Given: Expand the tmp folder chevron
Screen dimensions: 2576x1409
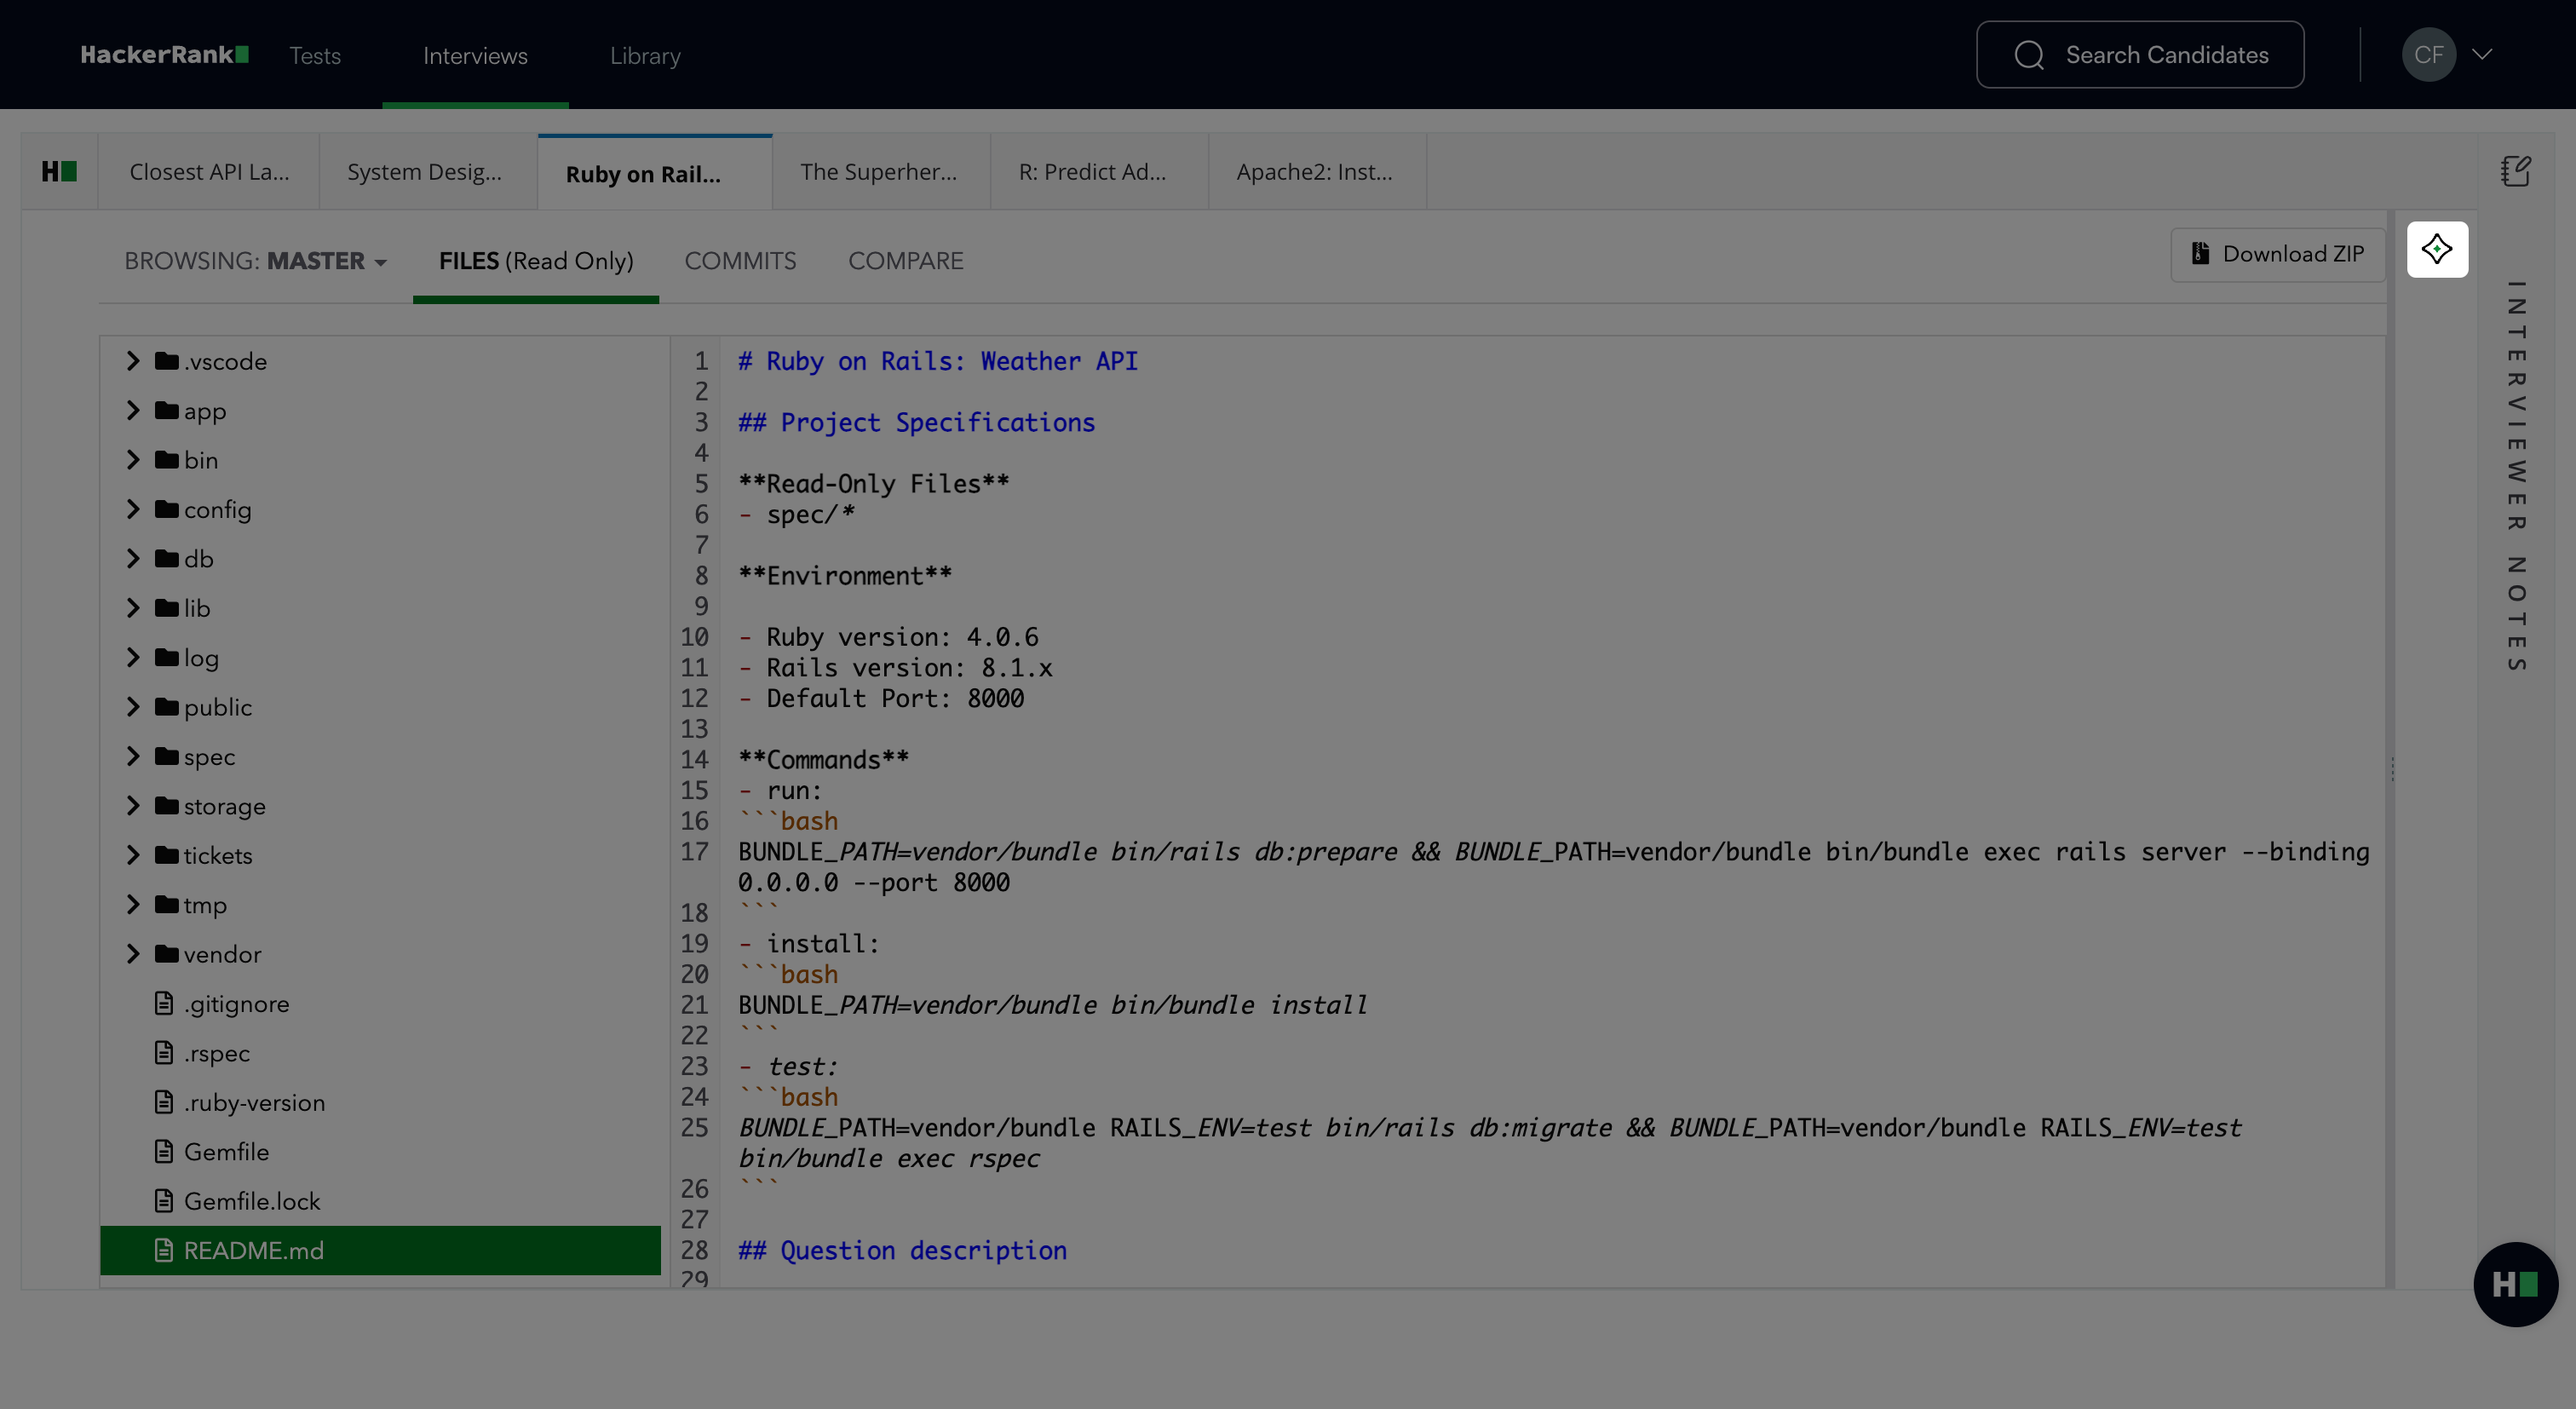Looking at the screenshot, I should point(133,904).
